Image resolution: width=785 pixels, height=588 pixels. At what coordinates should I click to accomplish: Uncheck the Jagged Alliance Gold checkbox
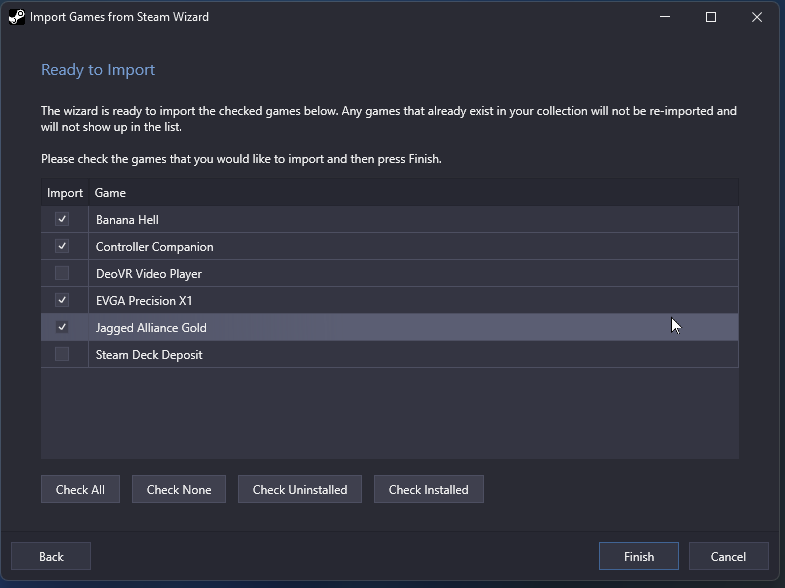pos(62,327)
